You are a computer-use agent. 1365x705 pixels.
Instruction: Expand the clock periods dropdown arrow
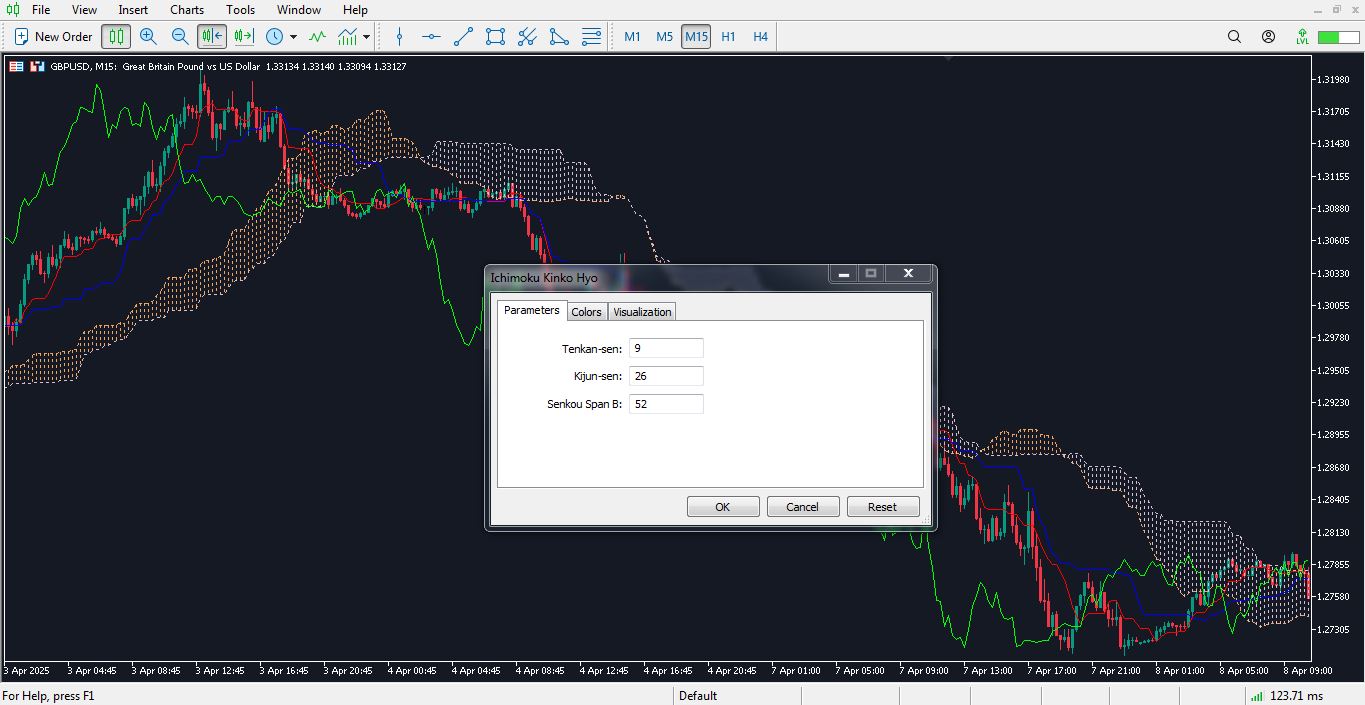point(293,37)
